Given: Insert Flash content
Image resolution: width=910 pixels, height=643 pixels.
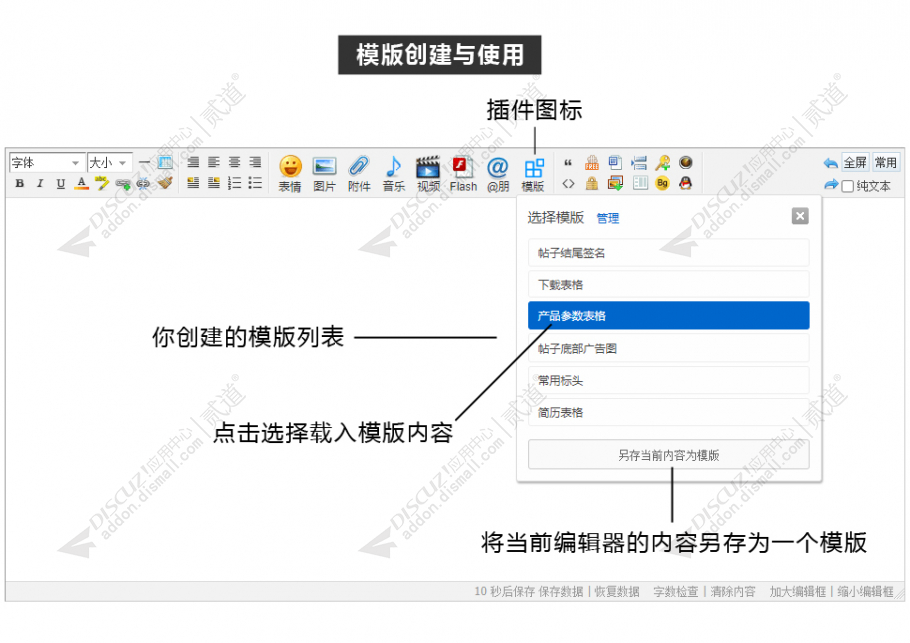Looking at the screenshot, I should 463,174.
